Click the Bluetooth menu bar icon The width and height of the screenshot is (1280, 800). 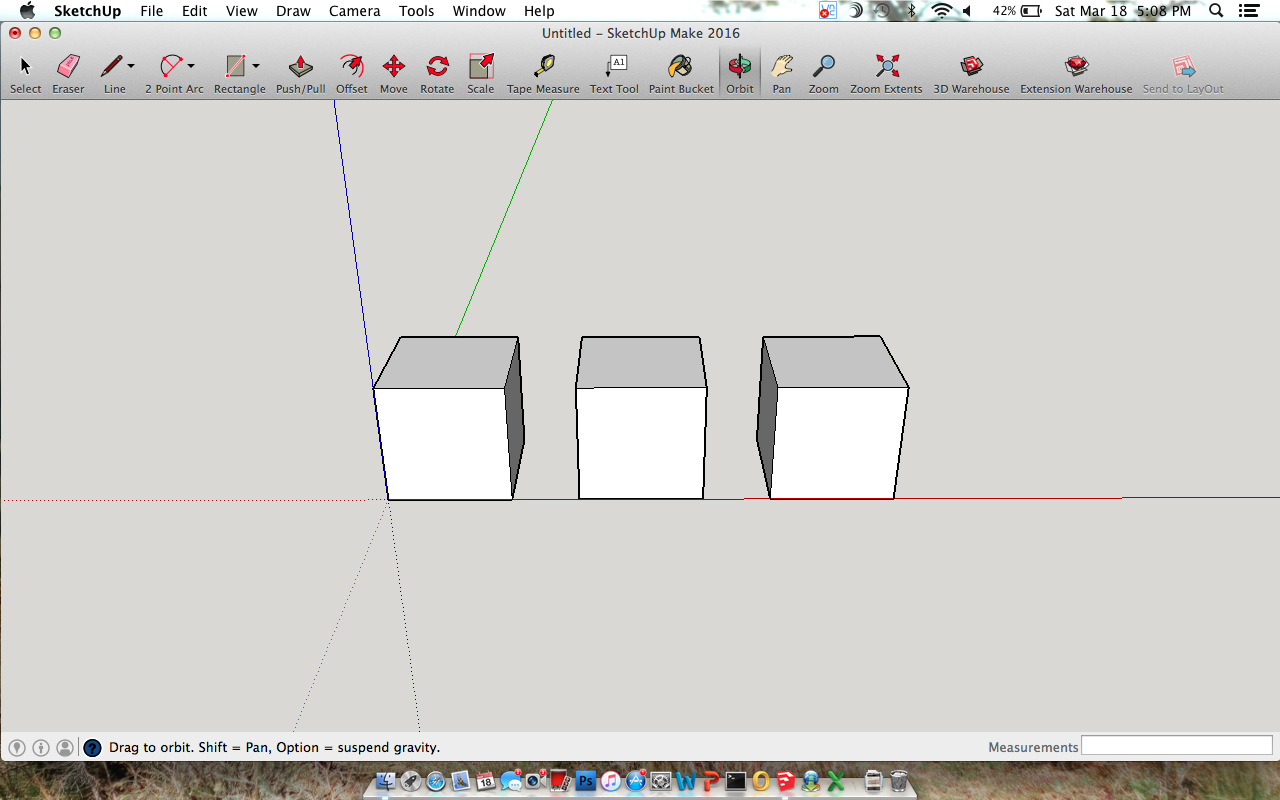[911, 11]
